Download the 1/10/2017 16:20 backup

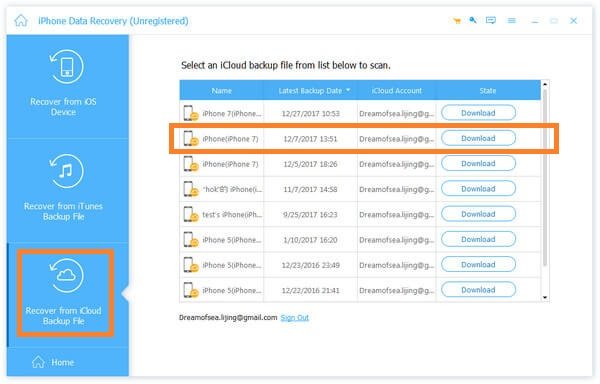click(x=478, y=239)
